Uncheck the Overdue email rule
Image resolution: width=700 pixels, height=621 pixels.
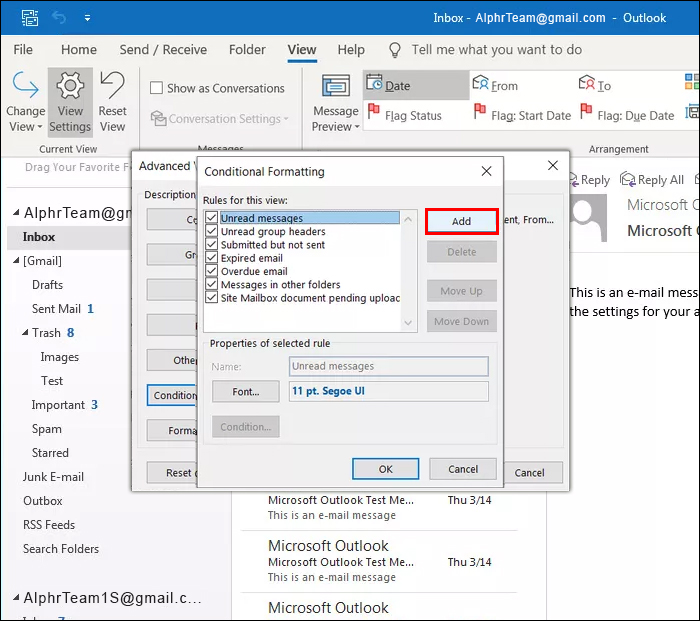tap(212, 271)
